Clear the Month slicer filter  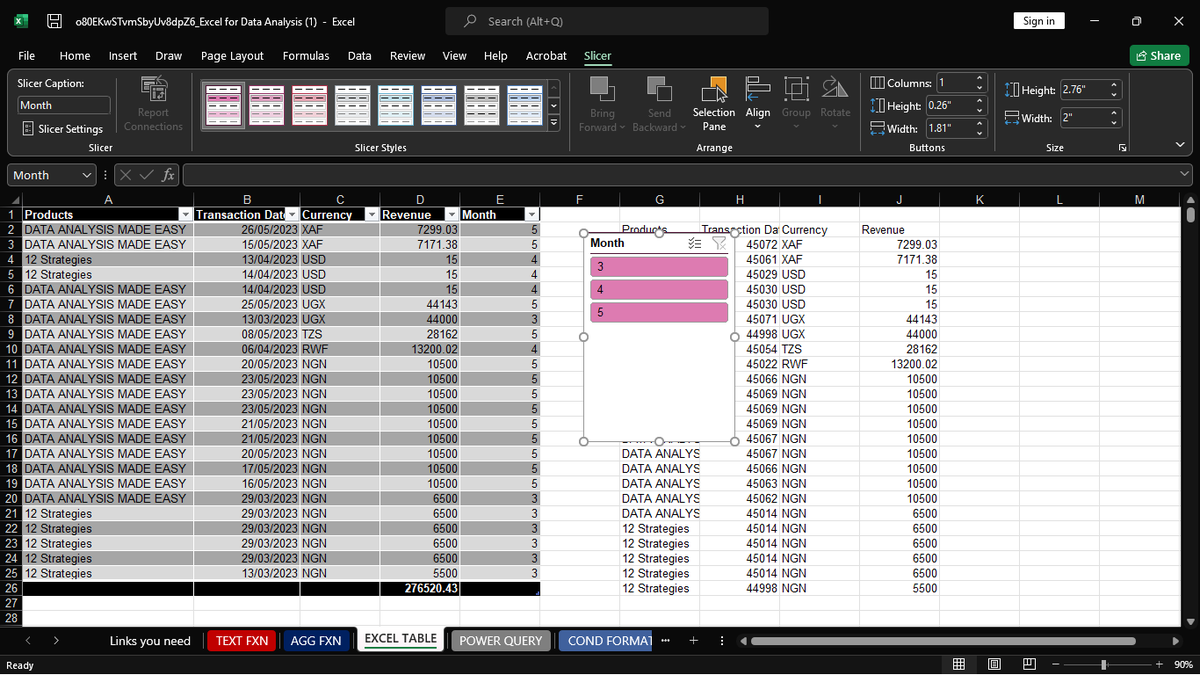point(718,243)
